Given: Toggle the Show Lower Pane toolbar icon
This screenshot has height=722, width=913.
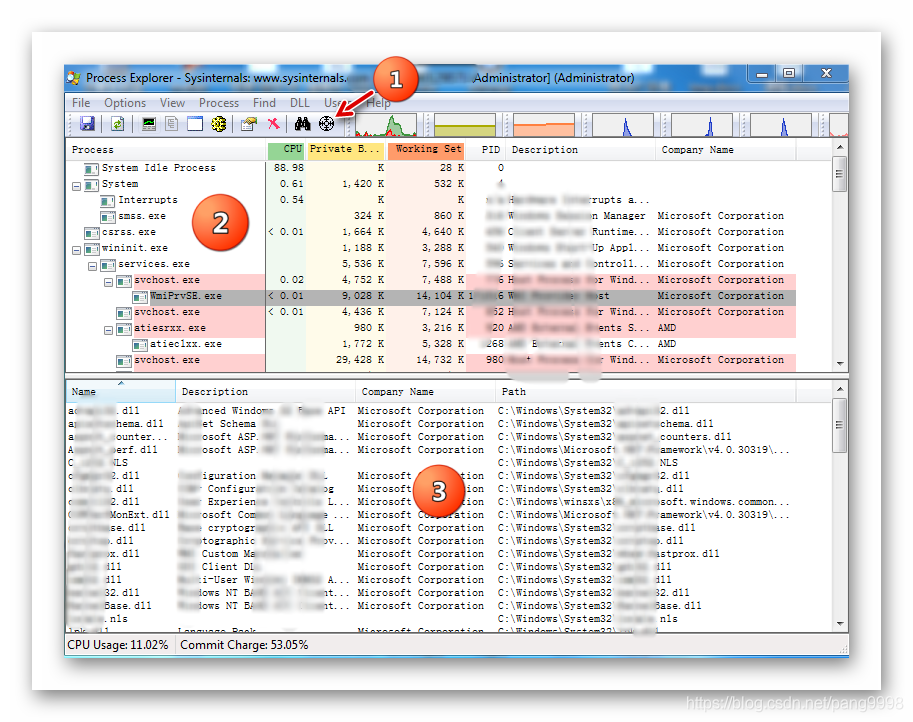Looking at the screenshot, I should pyautogui.click(x=195, y=124).
